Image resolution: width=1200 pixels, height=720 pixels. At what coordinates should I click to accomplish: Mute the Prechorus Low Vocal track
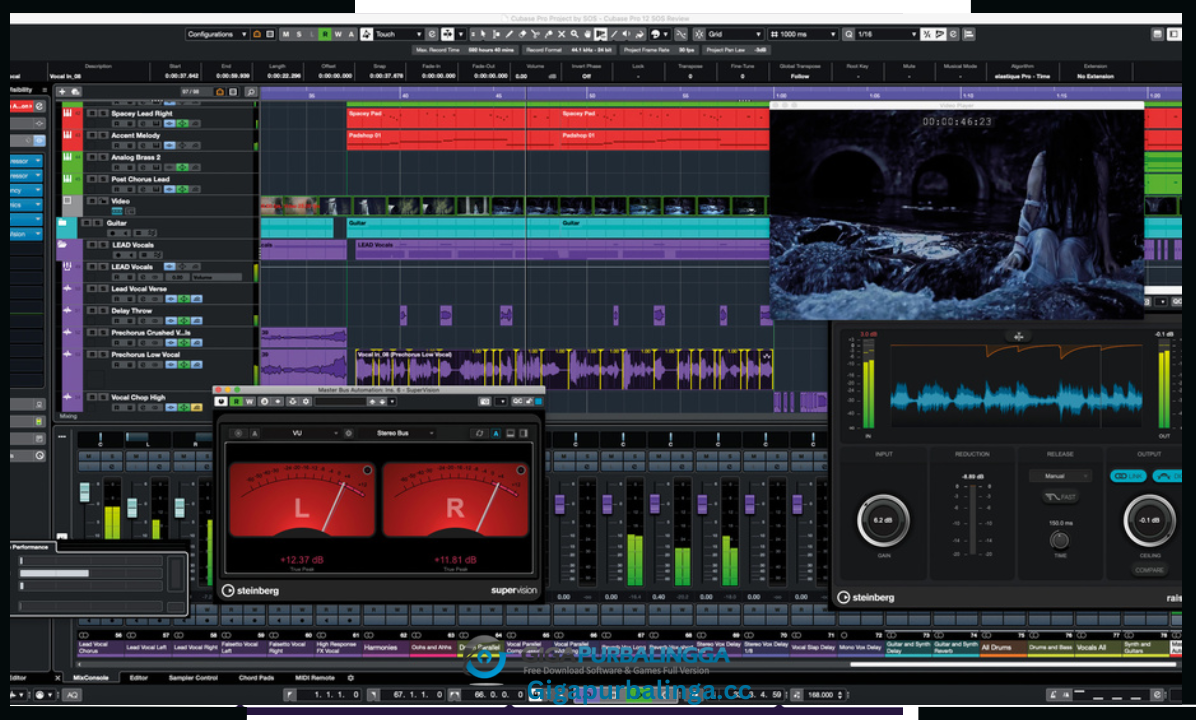92,354
